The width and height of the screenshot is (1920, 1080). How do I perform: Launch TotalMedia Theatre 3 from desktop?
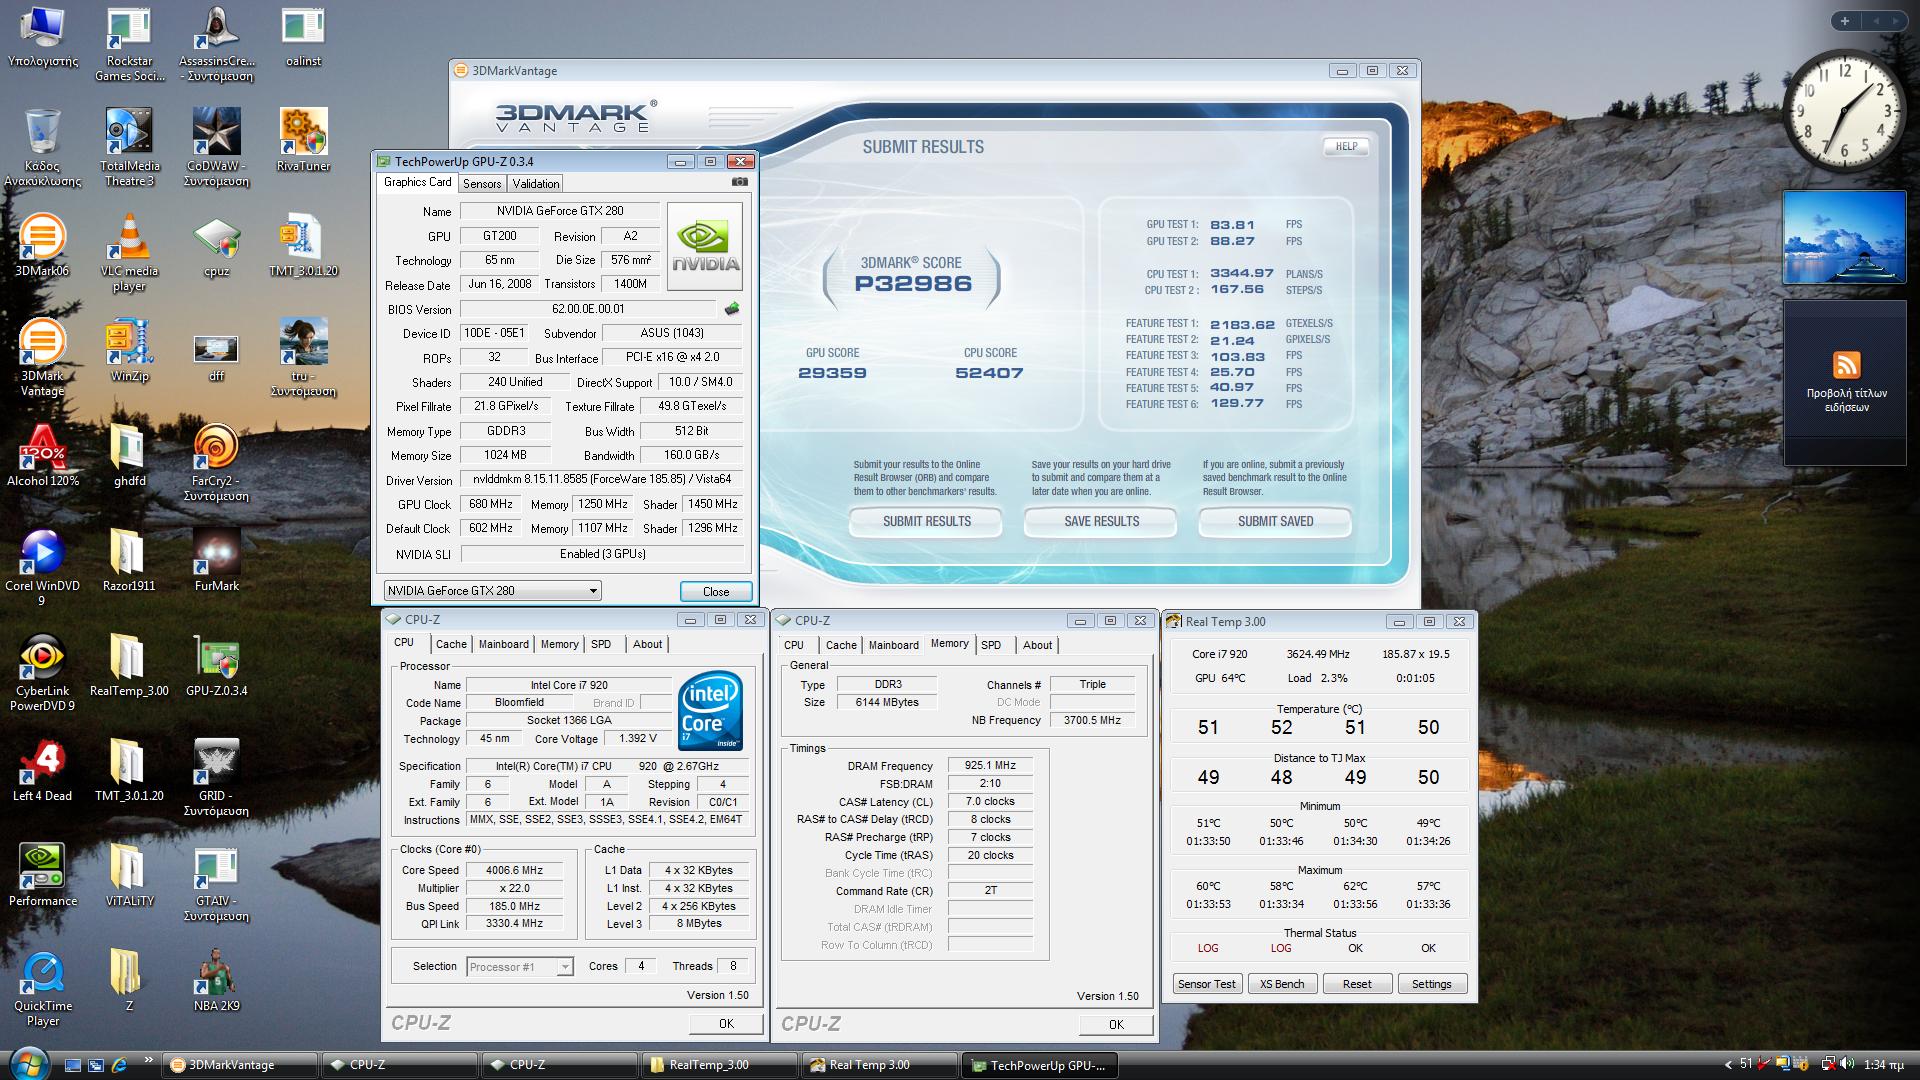pyautogui.click(x=130, y=148)
